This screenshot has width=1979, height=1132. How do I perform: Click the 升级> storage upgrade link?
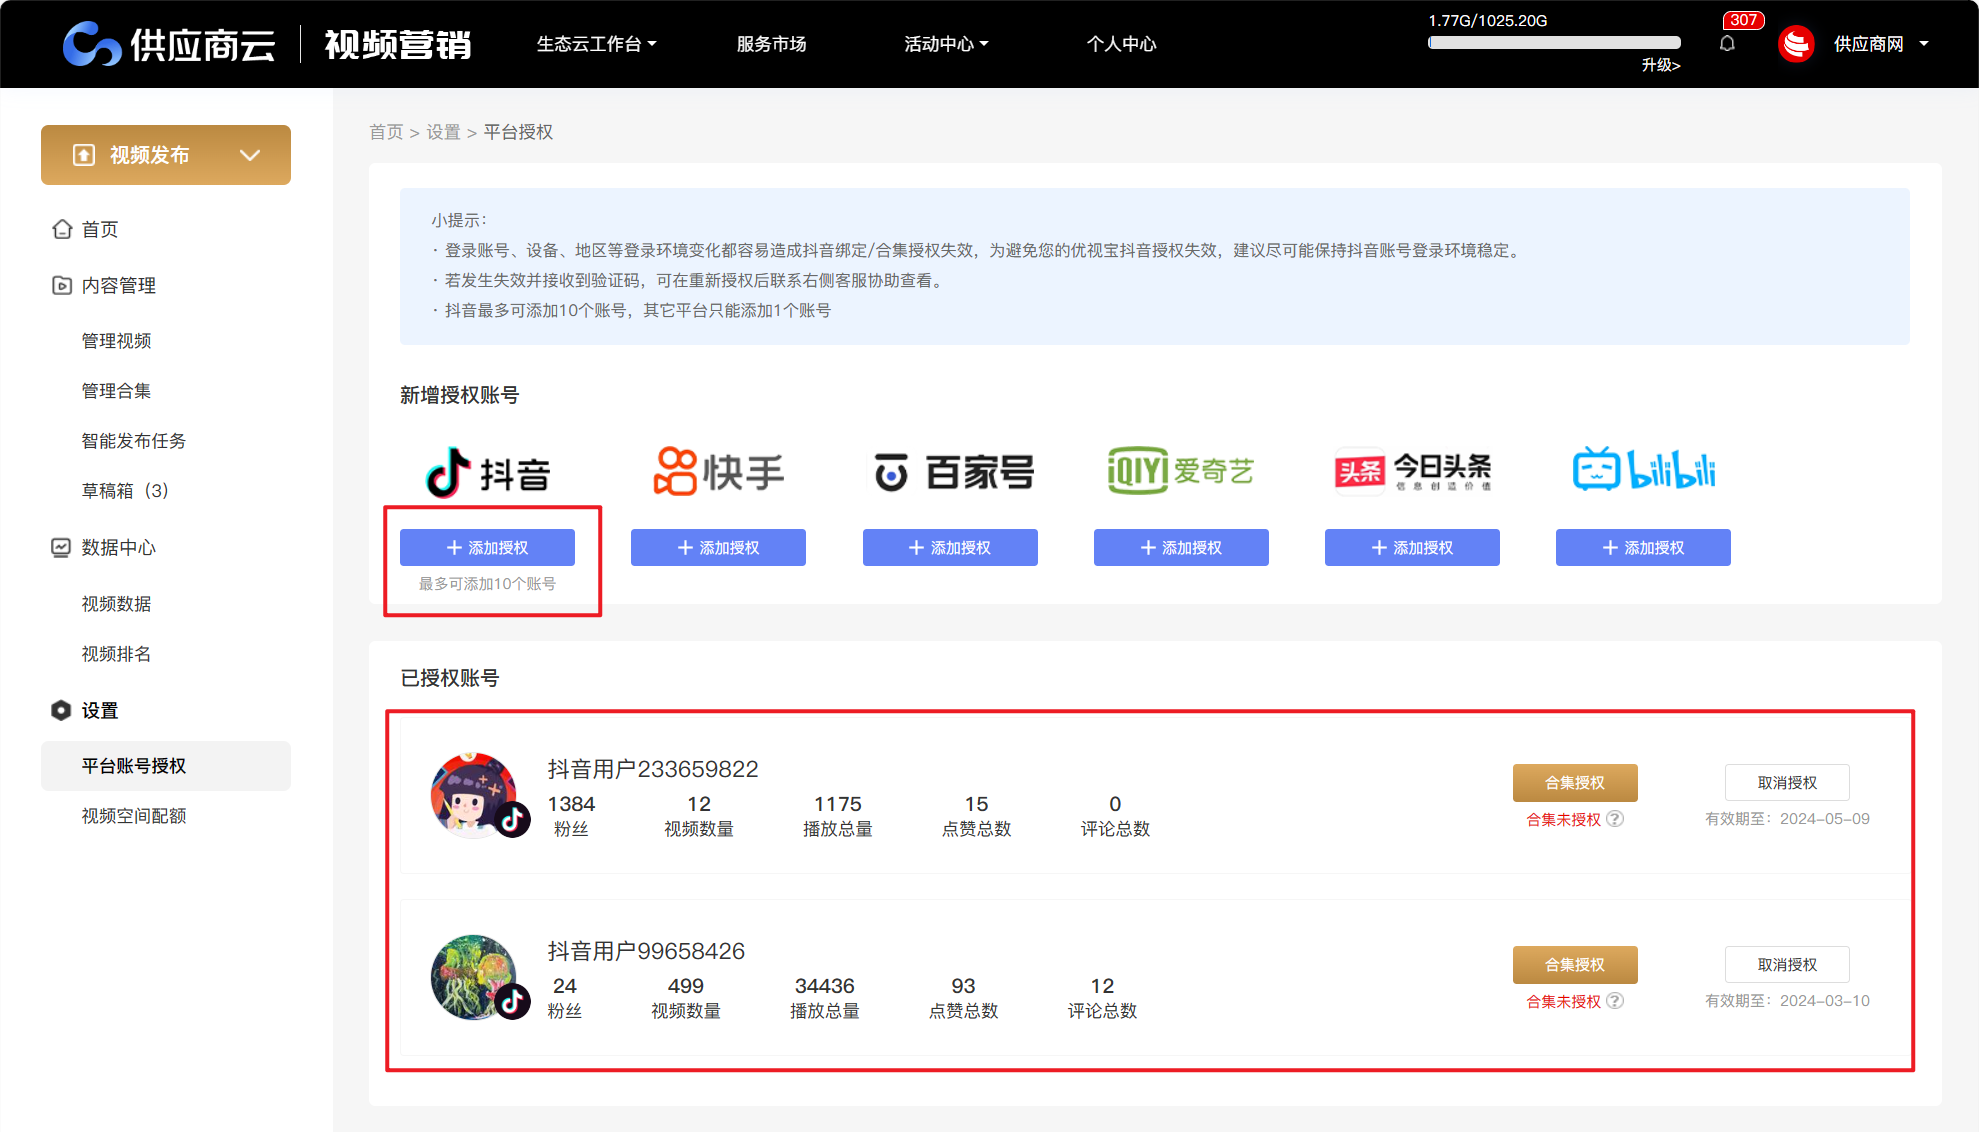click(x=1661, y=65)
